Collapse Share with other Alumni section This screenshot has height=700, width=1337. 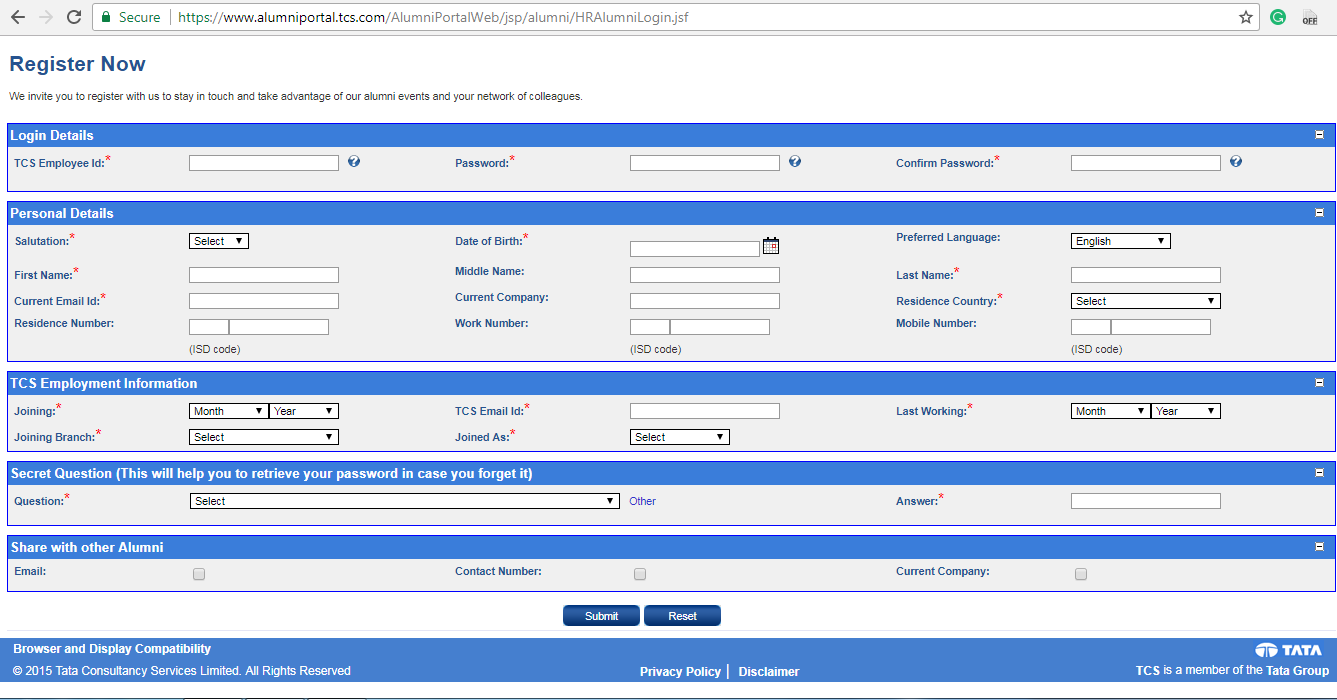(1319, 547)
